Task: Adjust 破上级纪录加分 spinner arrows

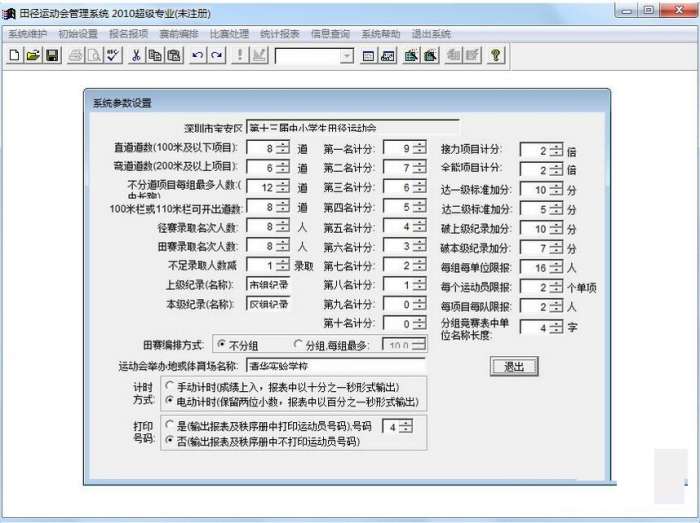Action: coord(556,228)
